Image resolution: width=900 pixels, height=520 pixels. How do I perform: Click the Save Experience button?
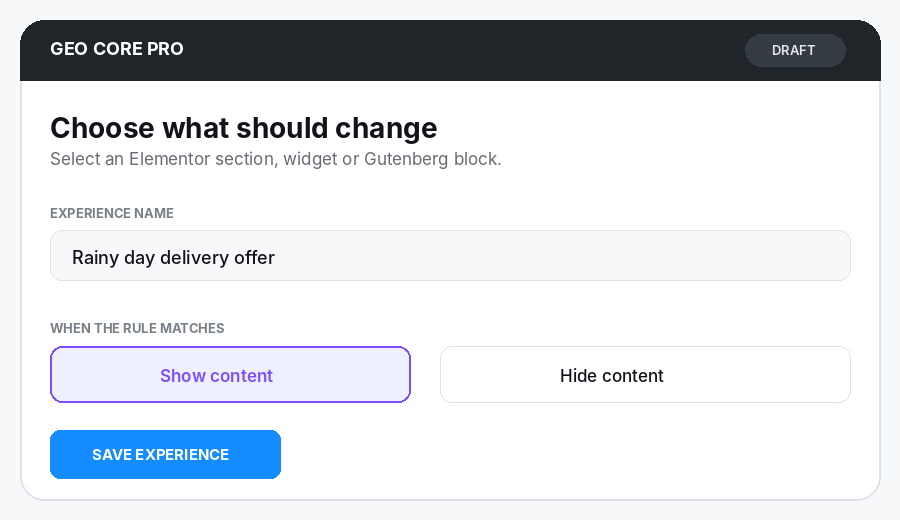tap(165, 454)
